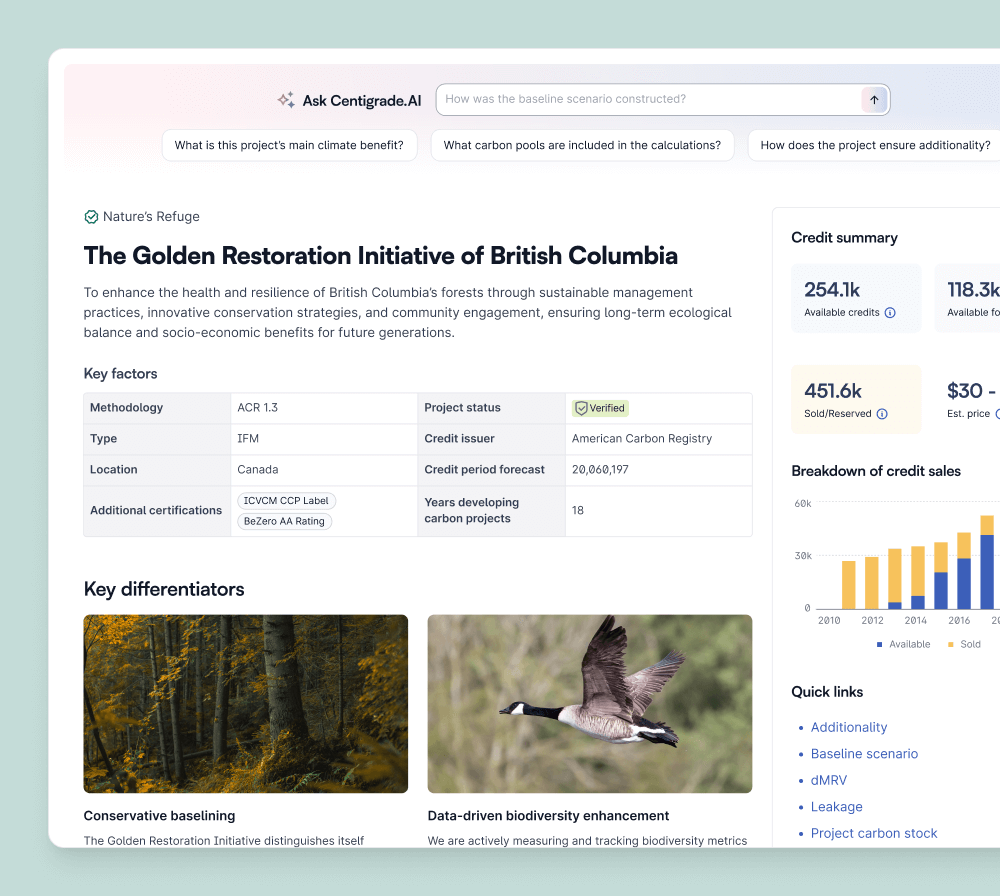The height and width of the screenshot is (896, 1000).
Task: Open the Project carbon stock link
Action: pyautogui.click(x=874, y=833)
